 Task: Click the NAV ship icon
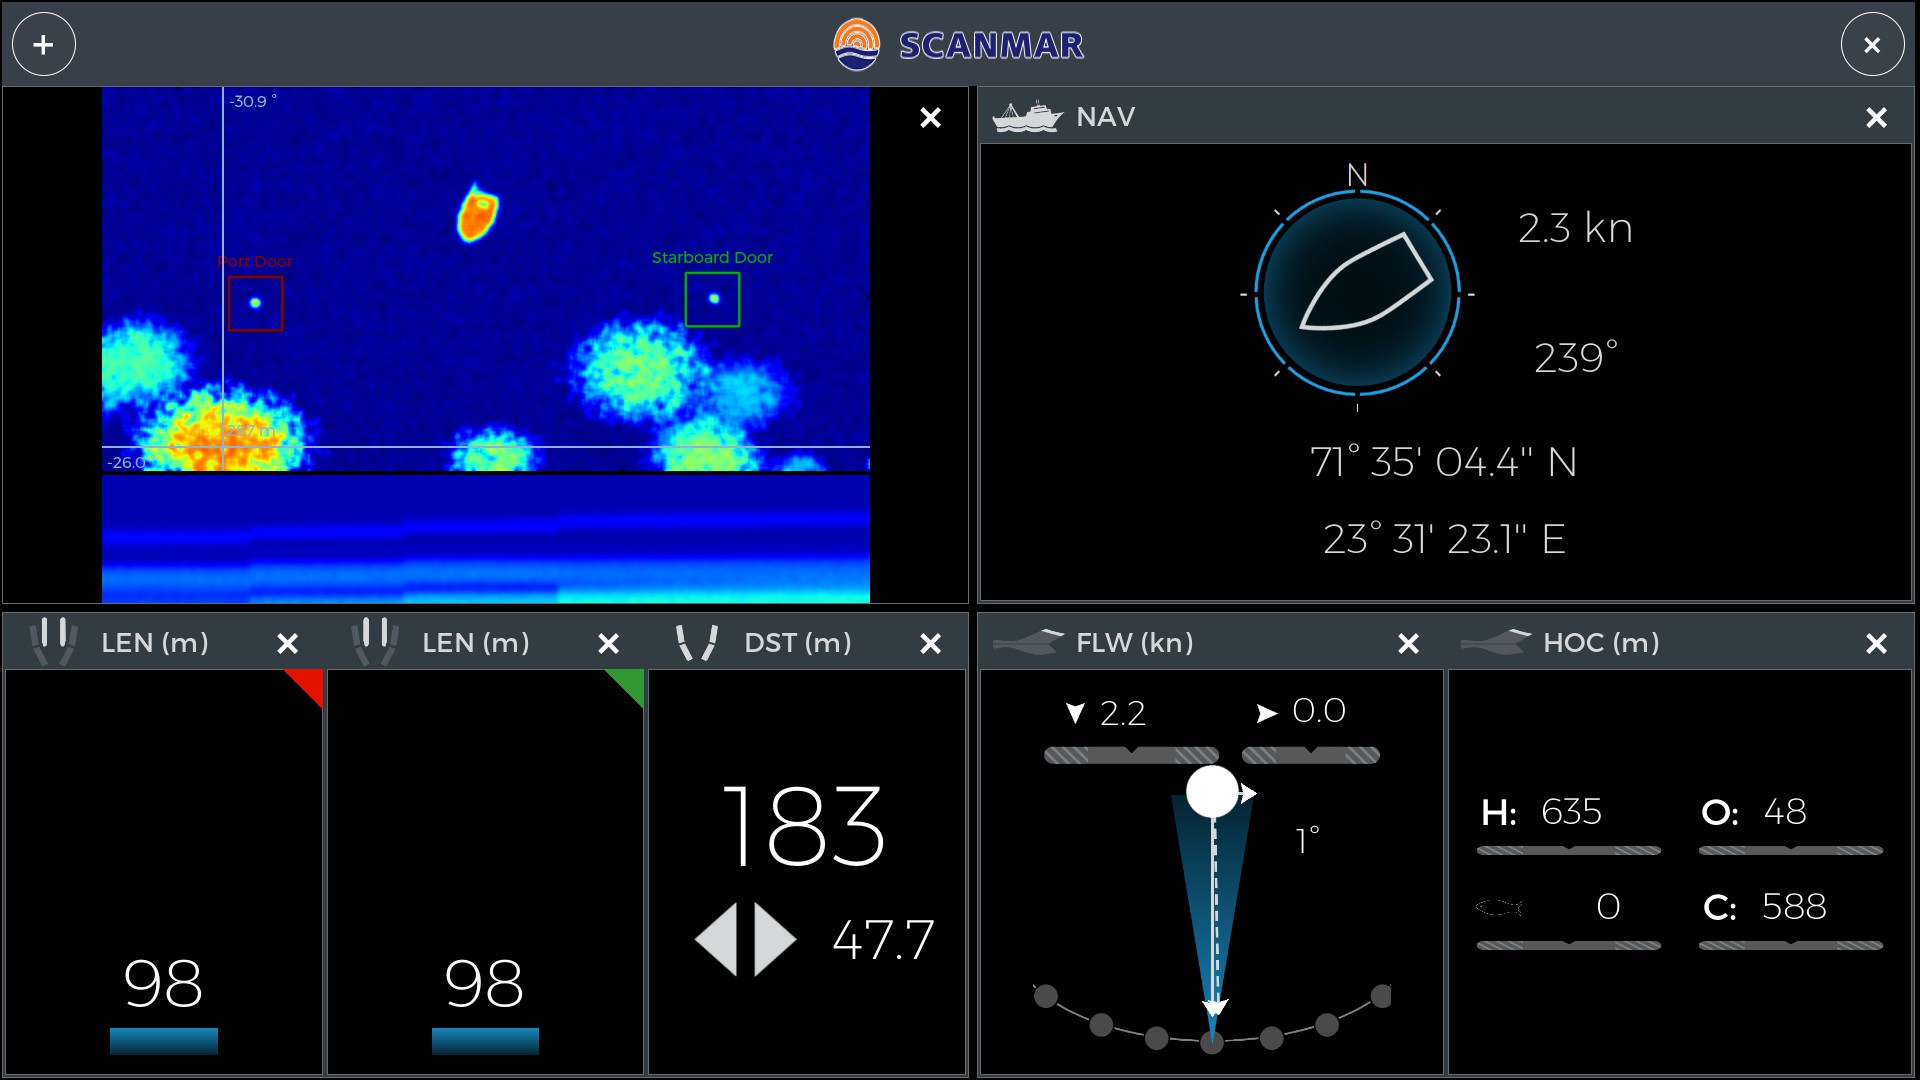pyautogui.click(x=1026, y=117)
